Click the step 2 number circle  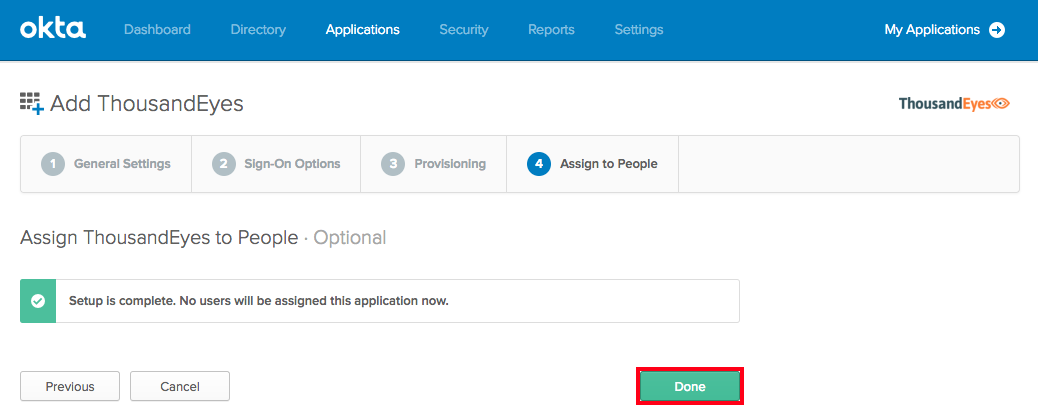pos(224,164)
